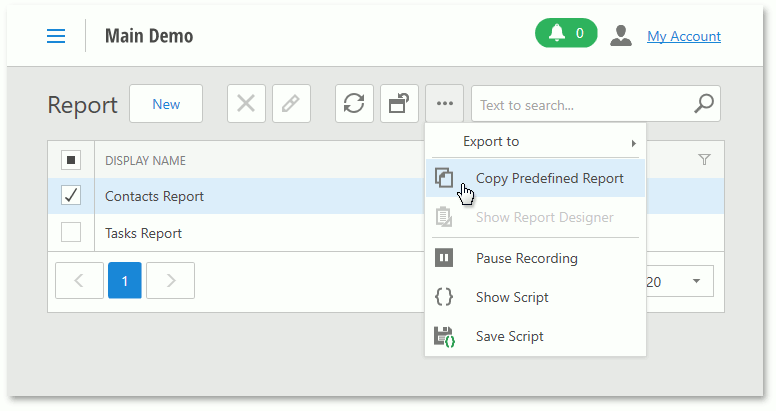Click Save Script in the menu
Image resolution: width=776 pixels, height=411 pixels.
pos(509,336)
